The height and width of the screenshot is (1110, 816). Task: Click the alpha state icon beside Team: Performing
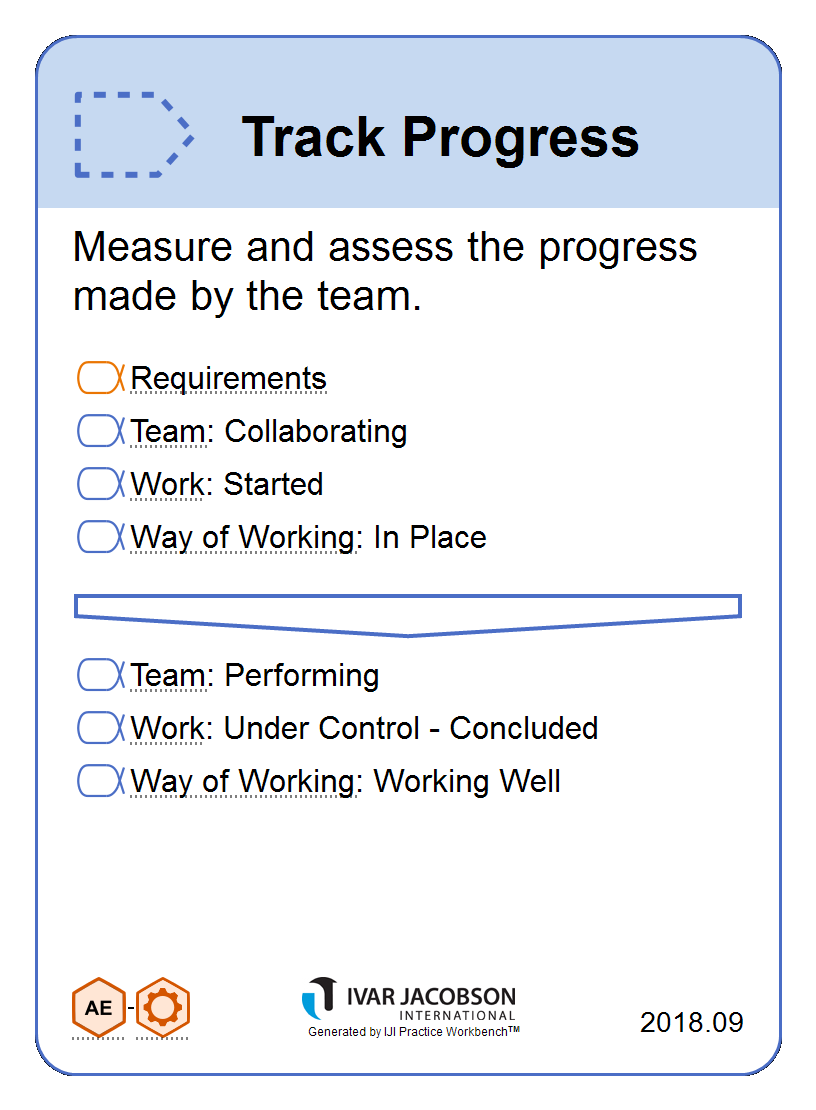pos(101,675)
